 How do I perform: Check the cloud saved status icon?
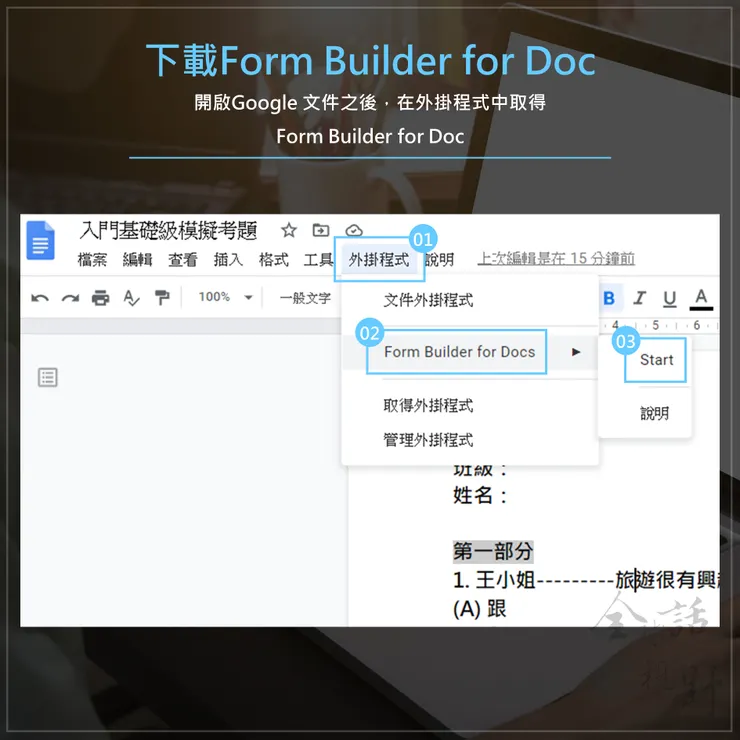click(x=353, y=230)
